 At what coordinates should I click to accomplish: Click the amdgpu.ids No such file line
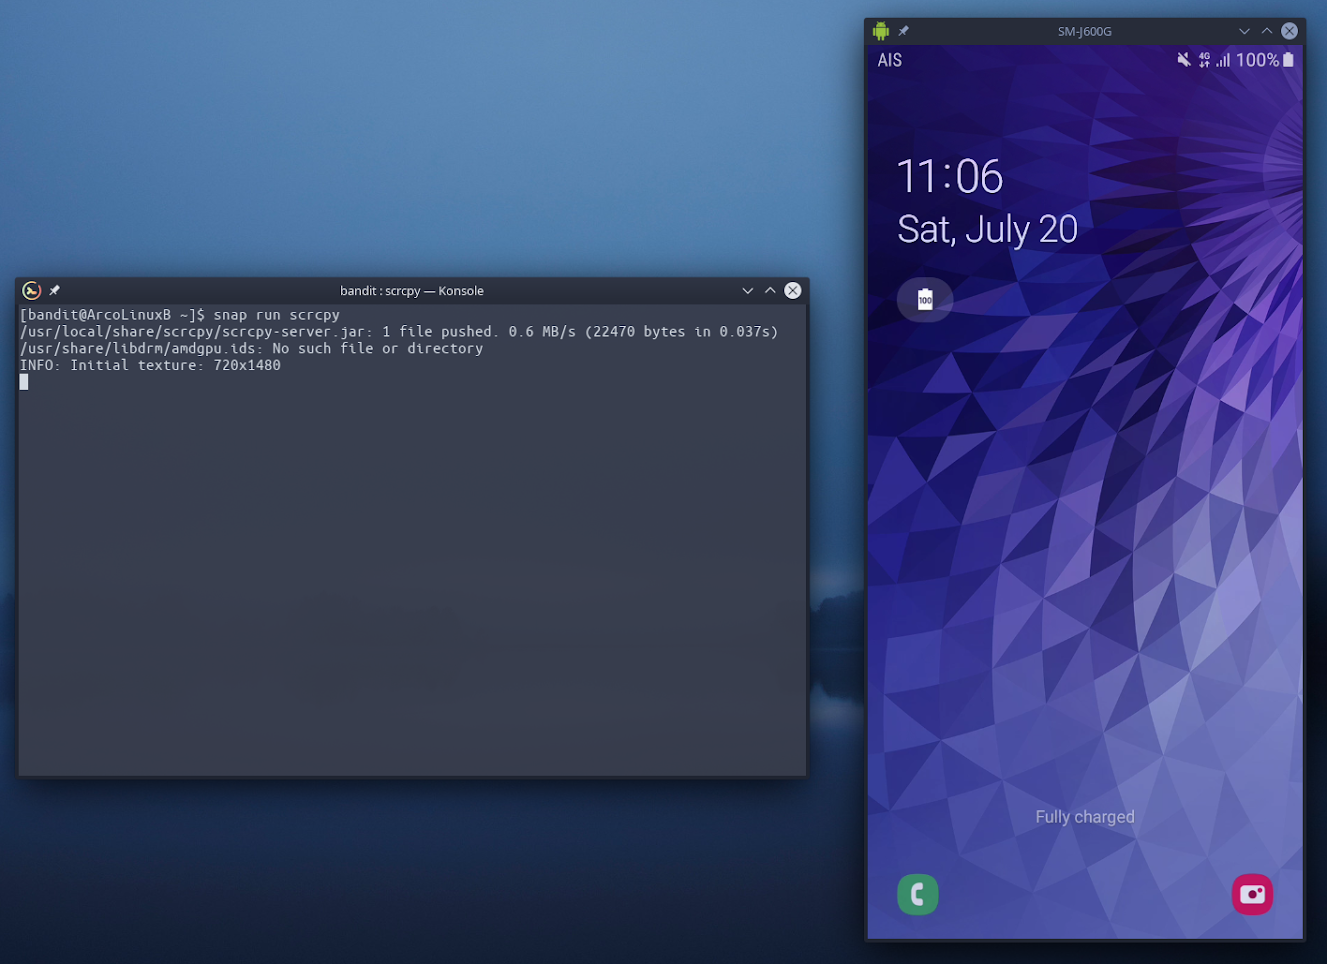251,349
